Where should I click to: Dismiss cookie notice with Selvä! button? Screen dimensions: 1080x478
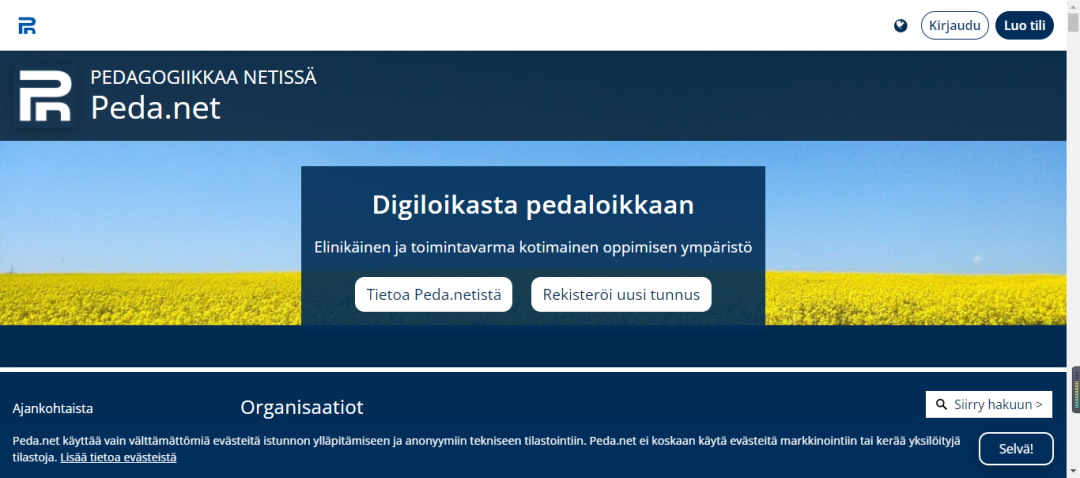click(1016, 449)
